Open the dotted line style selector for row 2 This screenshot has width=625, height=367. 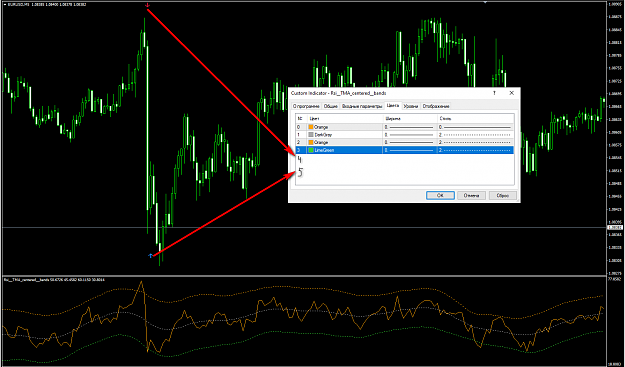pyautogui.click(x=476, y=142)
